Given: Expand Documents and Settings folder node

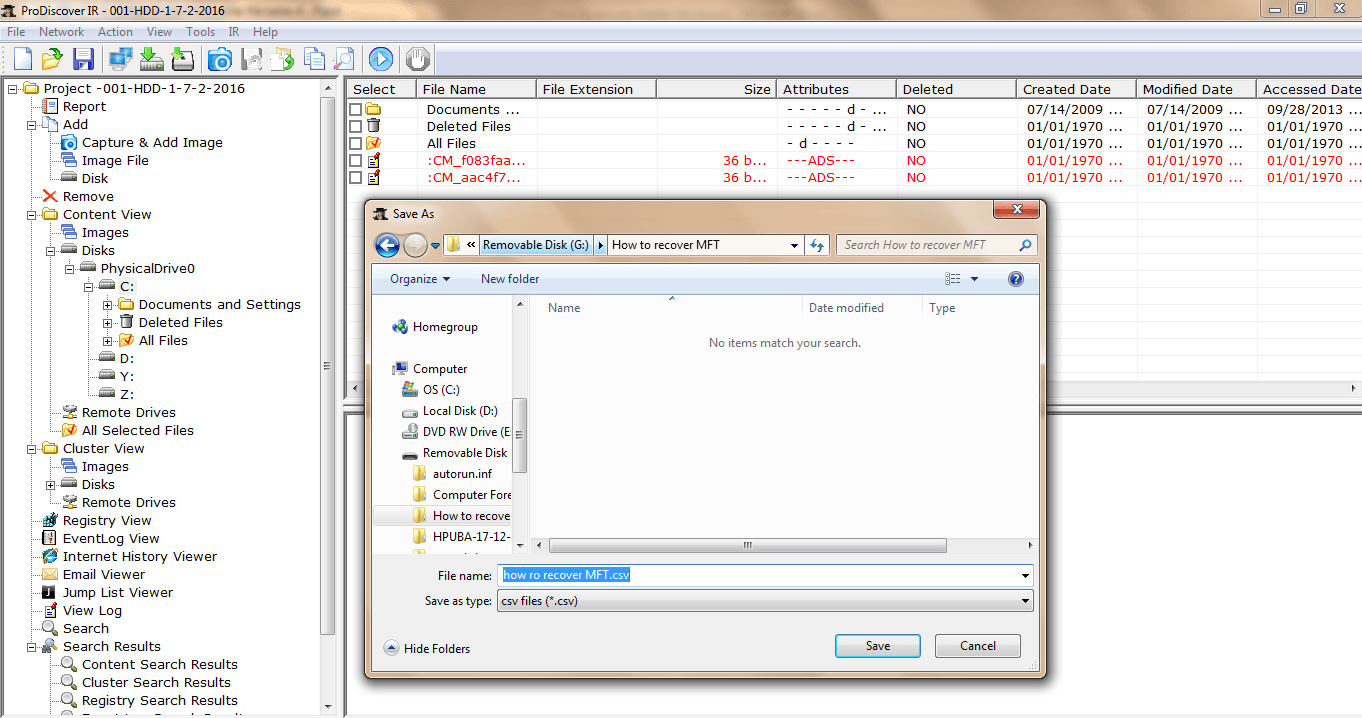Looking at the screenshot, I should tap(108, 304).
